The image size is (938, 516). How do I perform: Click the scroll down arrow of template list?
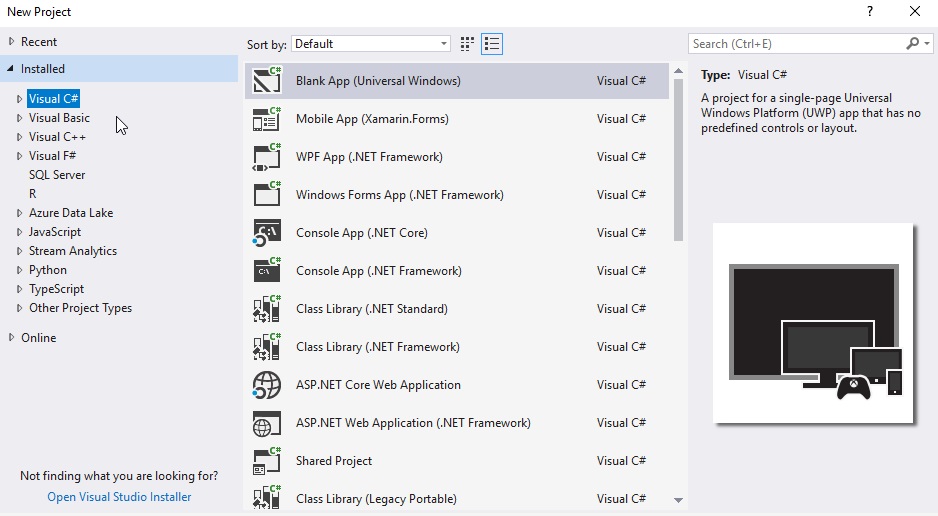click(x=678, y=500)
